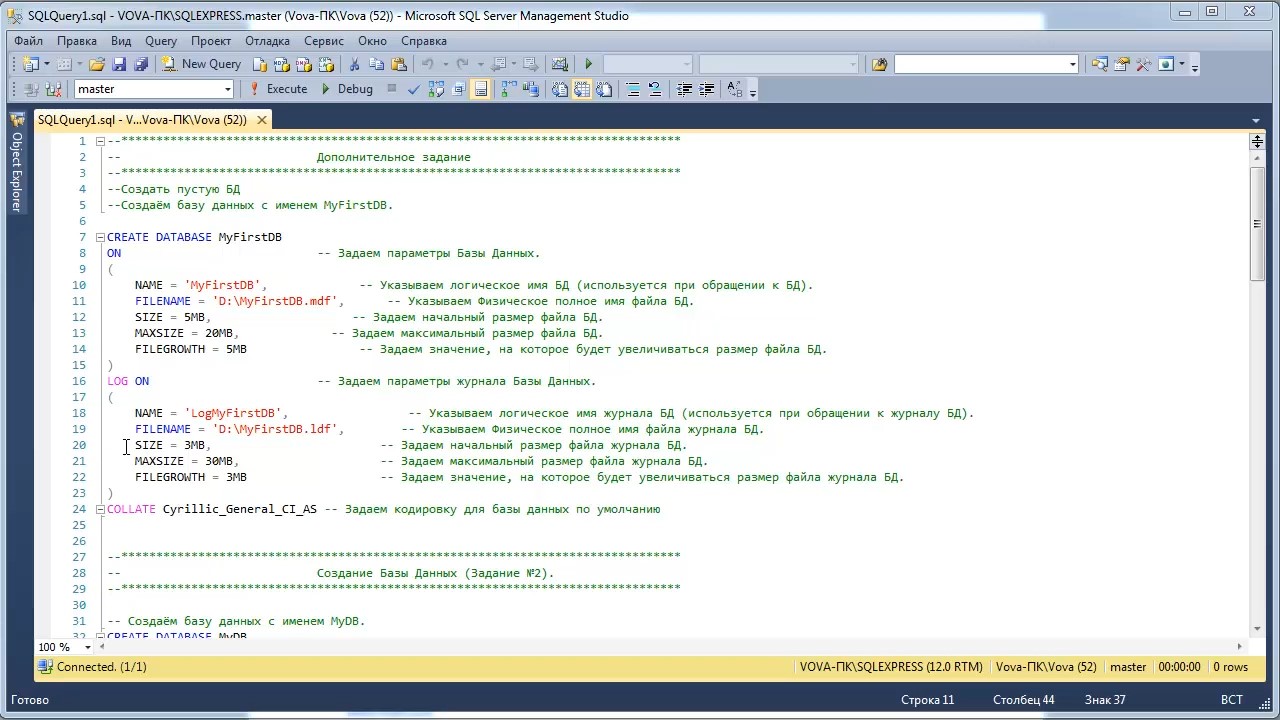Open the 100 % zoom dropdown
The height and width of the screenshot is (720, 1280).
[87, 647]
